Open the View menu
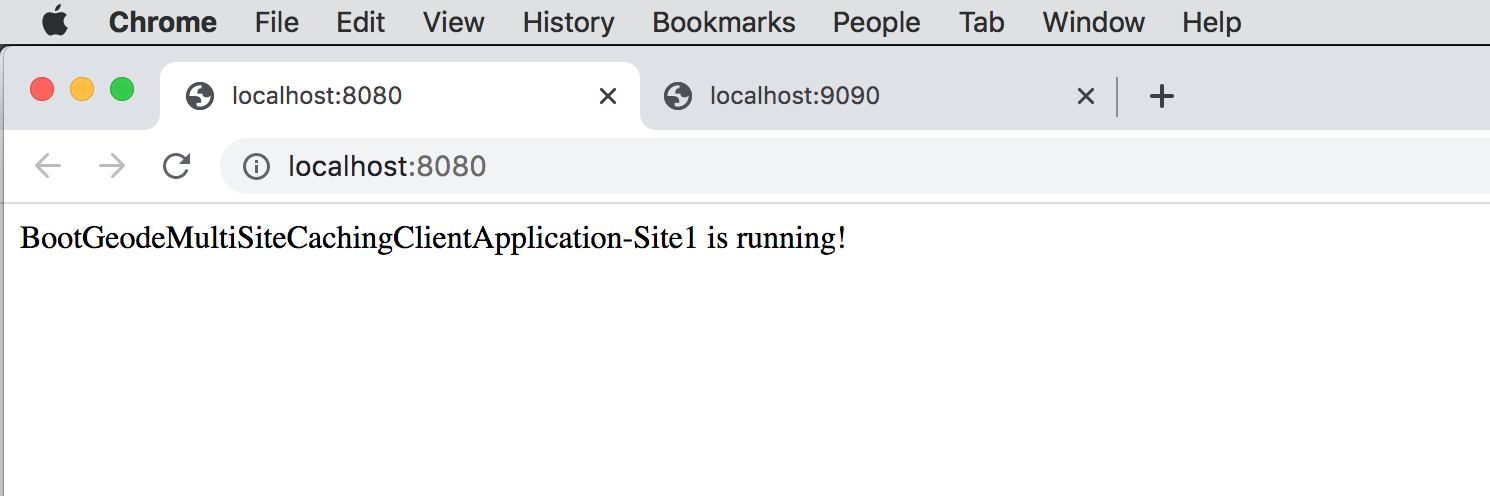 (x=454, y=22)
